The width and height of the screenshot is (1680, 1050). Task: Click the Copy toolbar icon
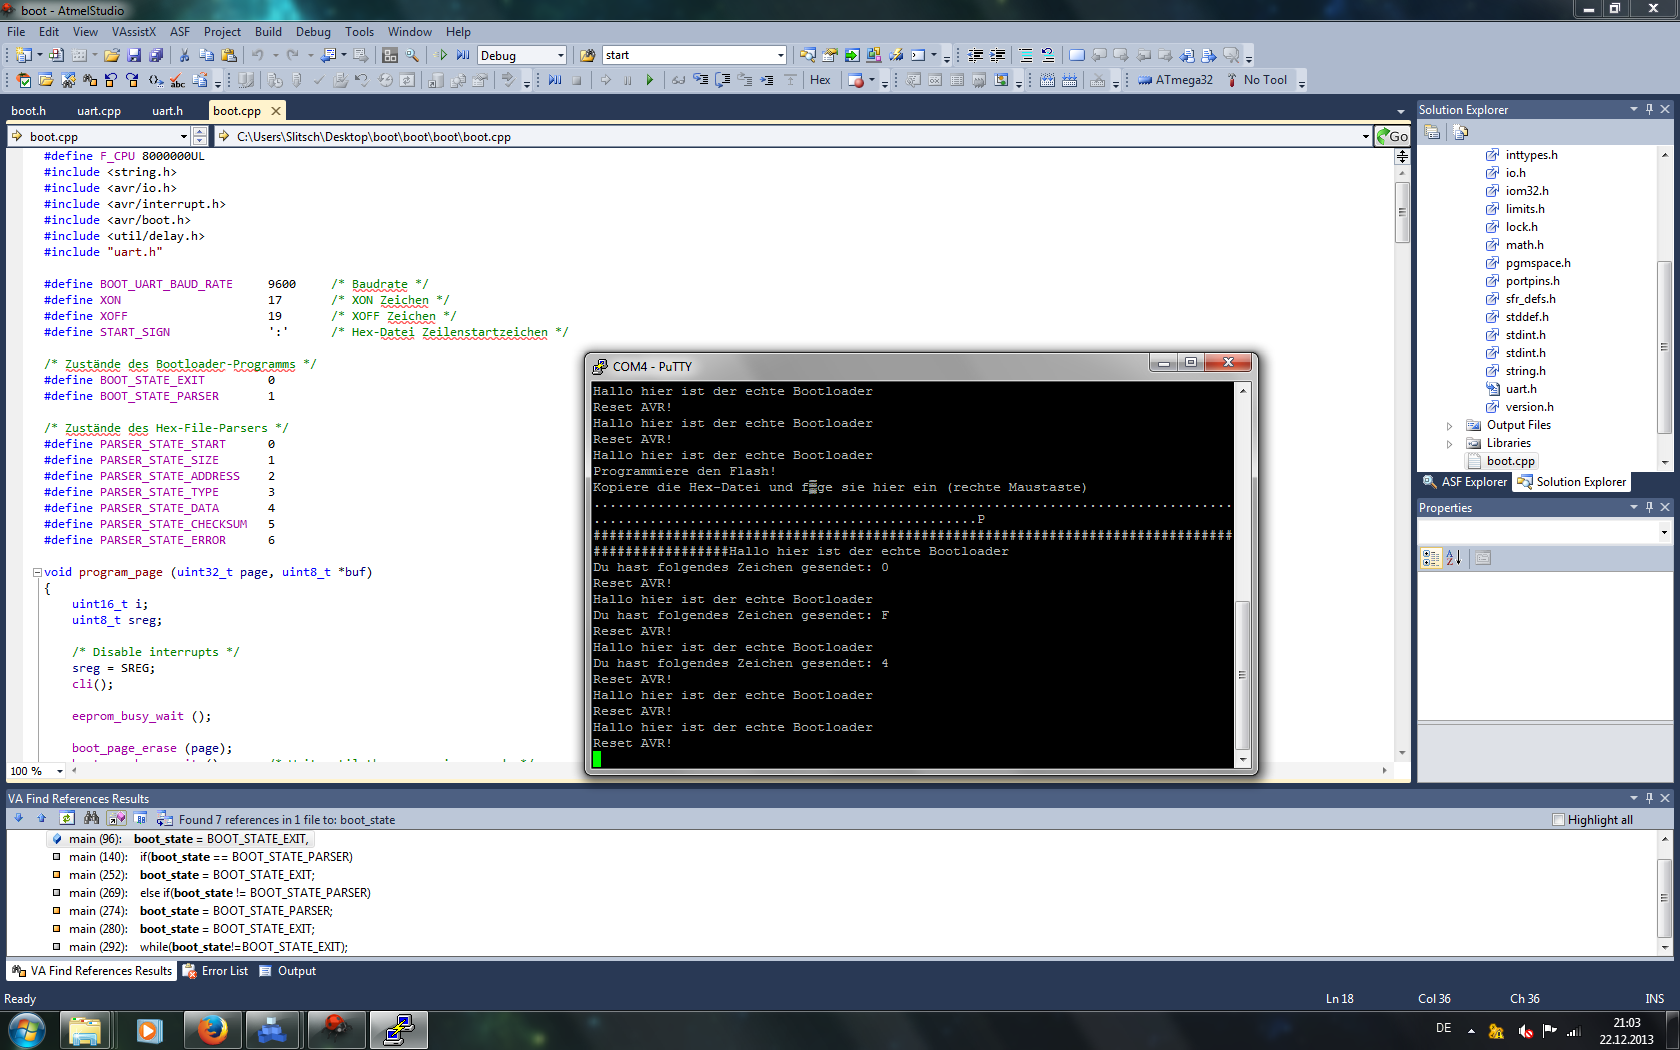tap(207, 55)
